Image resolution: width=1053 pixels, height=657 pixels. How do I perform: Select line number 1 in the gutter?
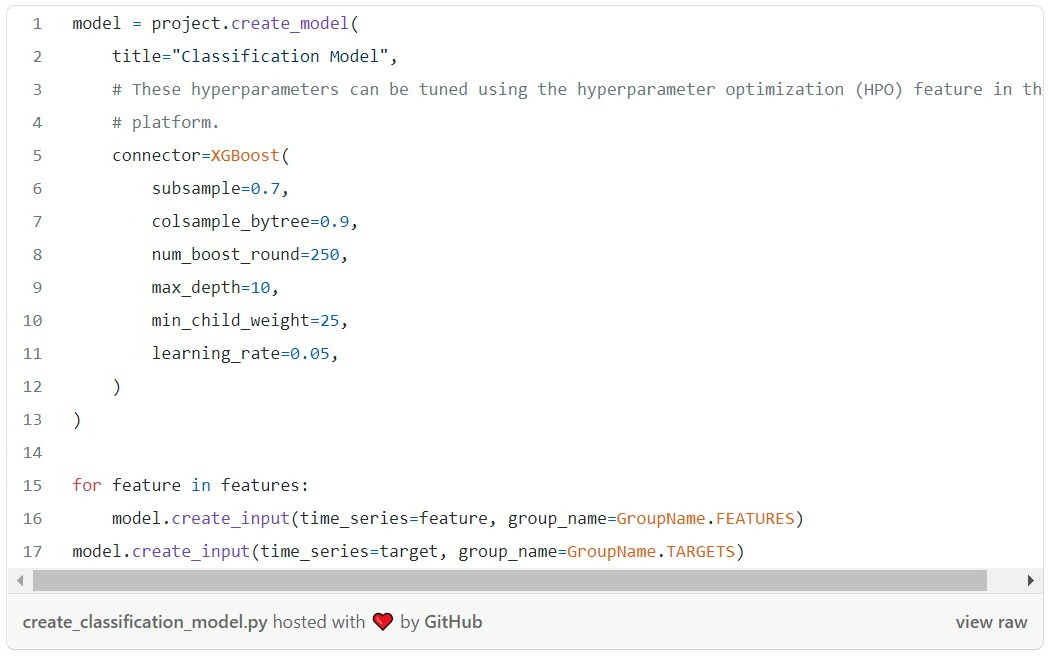pyautogui.click(x=37, y=23)
